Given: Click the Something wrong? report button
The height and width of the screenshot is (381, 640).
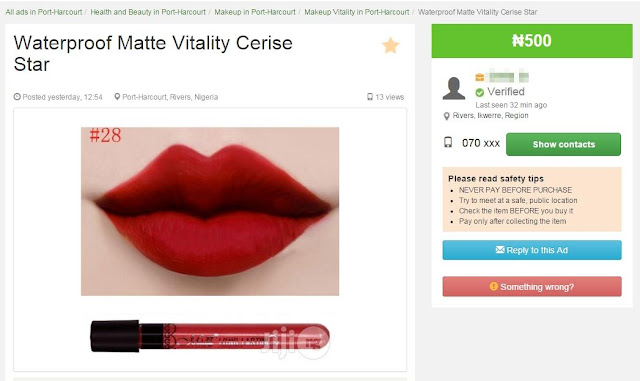Looking at the screenshot, I should point(532,287).
